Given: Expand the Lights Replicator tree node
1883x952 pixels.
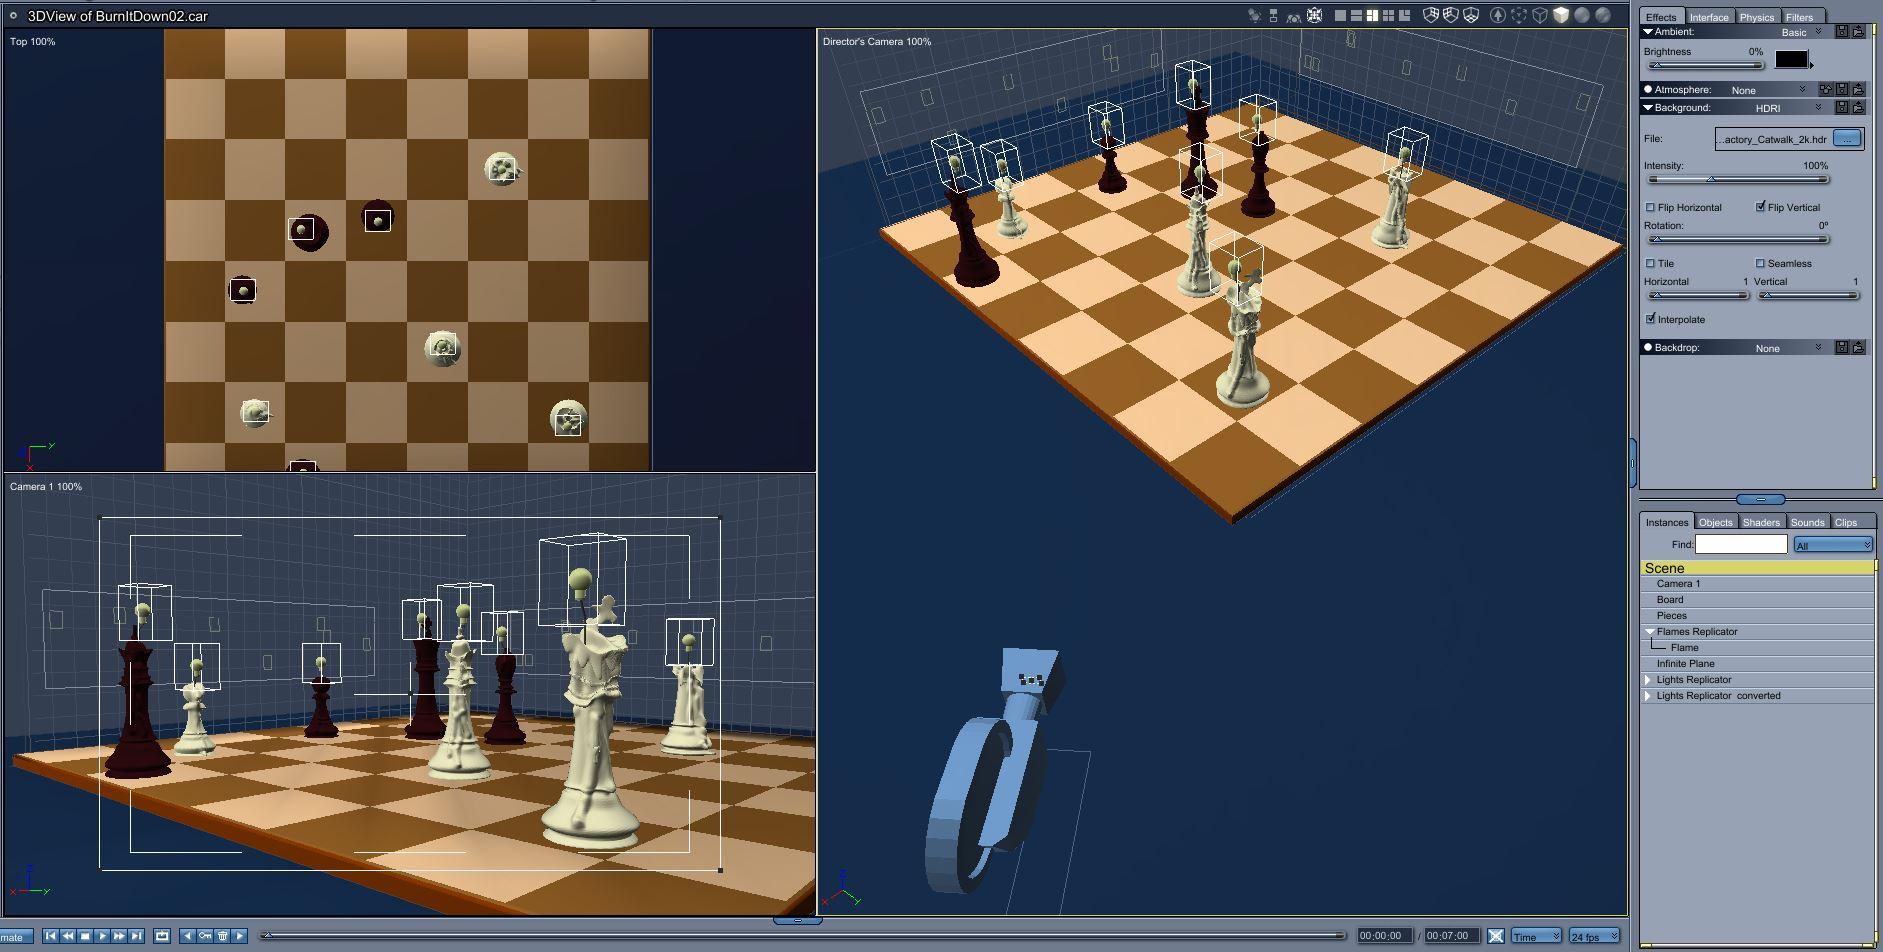Looking at the screenshot, I should coord(1648,680).
